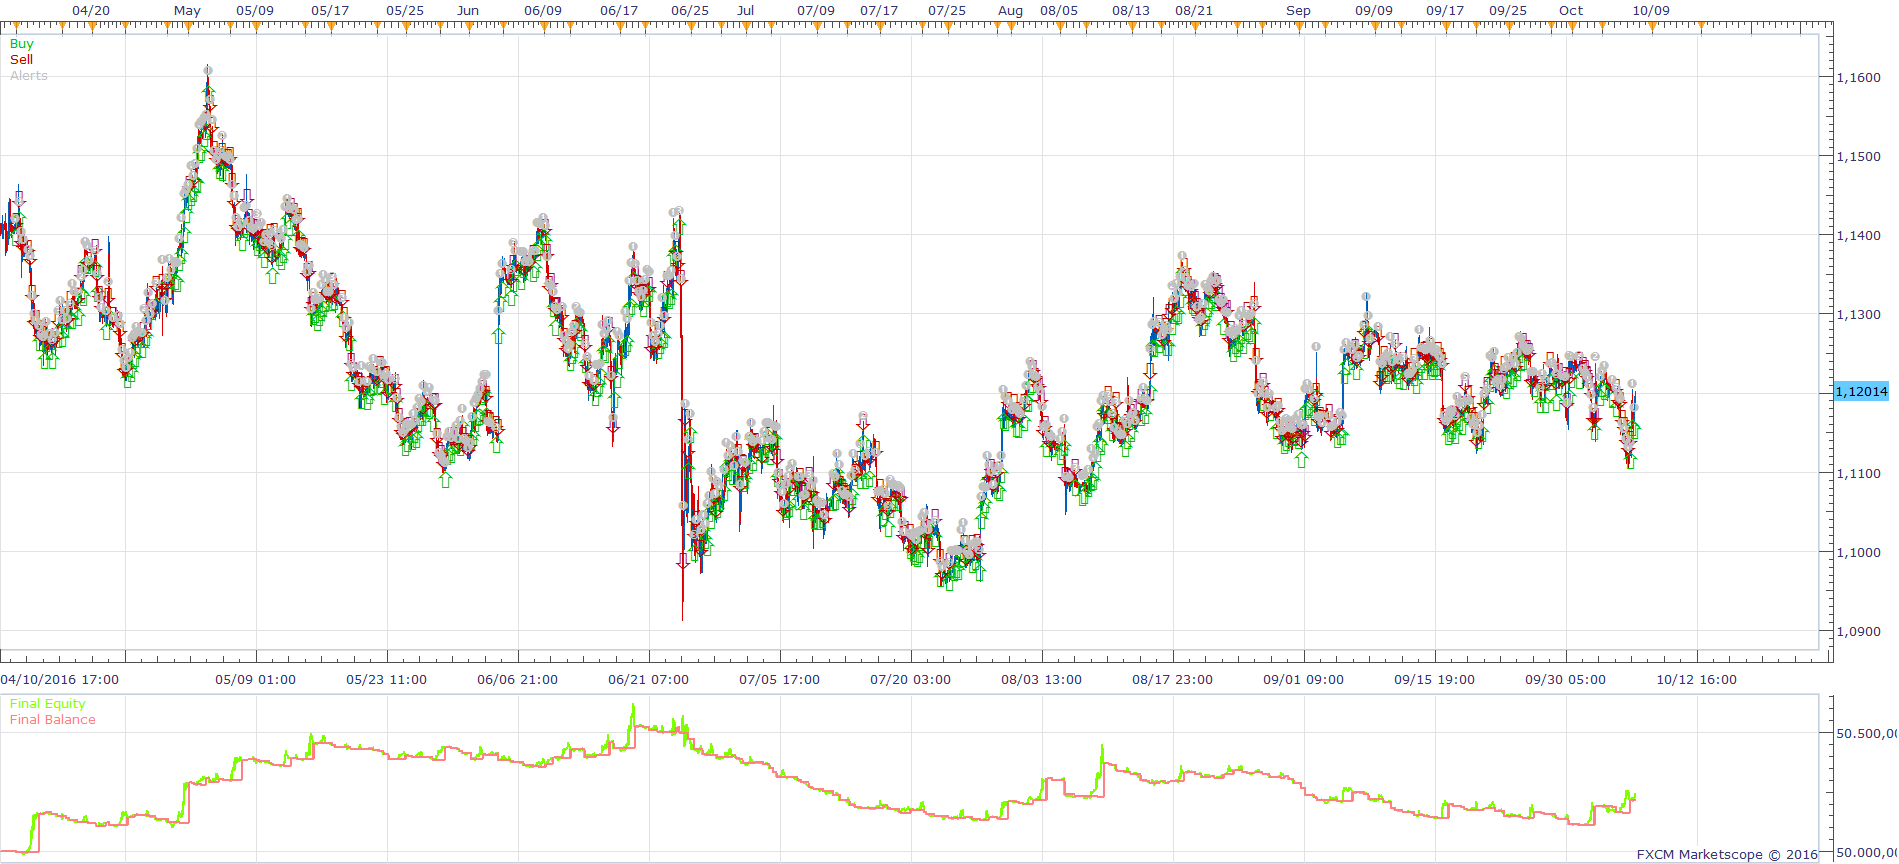
Task: Click the Sep label on top axis
Action: 1298,11
